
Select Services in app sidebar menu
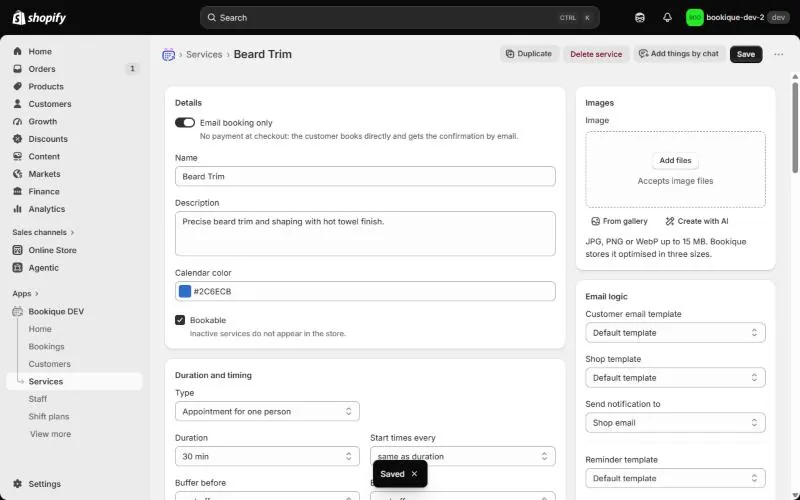74,382
